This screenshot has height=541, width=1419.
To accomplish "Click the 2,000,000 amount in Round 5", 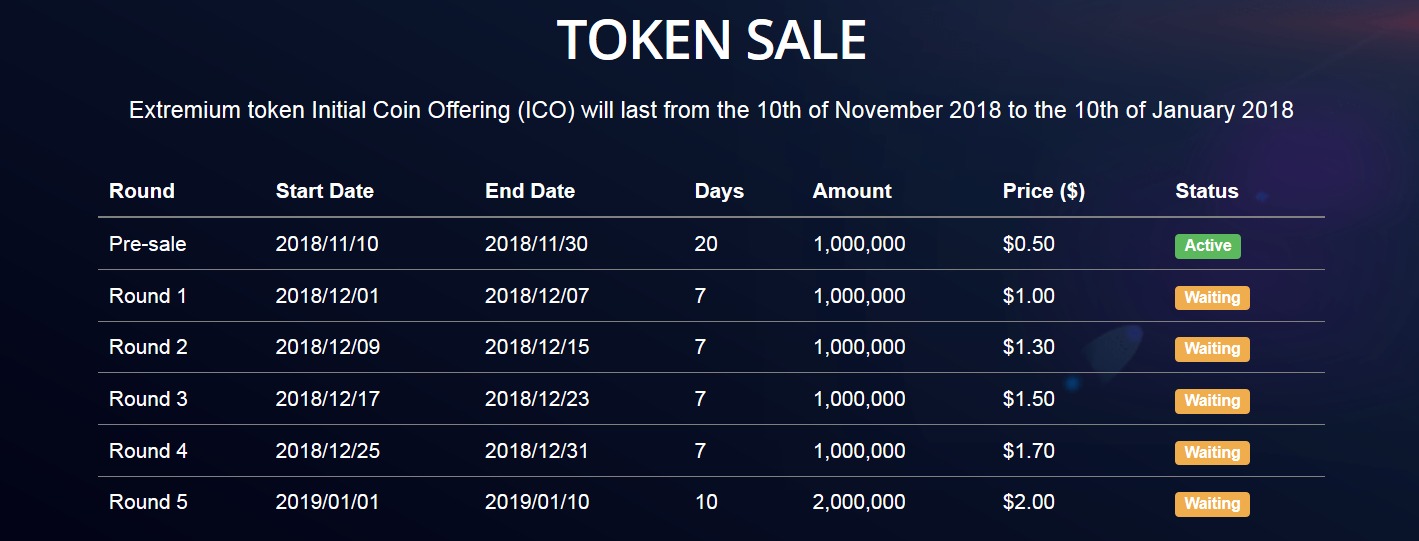I will 860,502.
